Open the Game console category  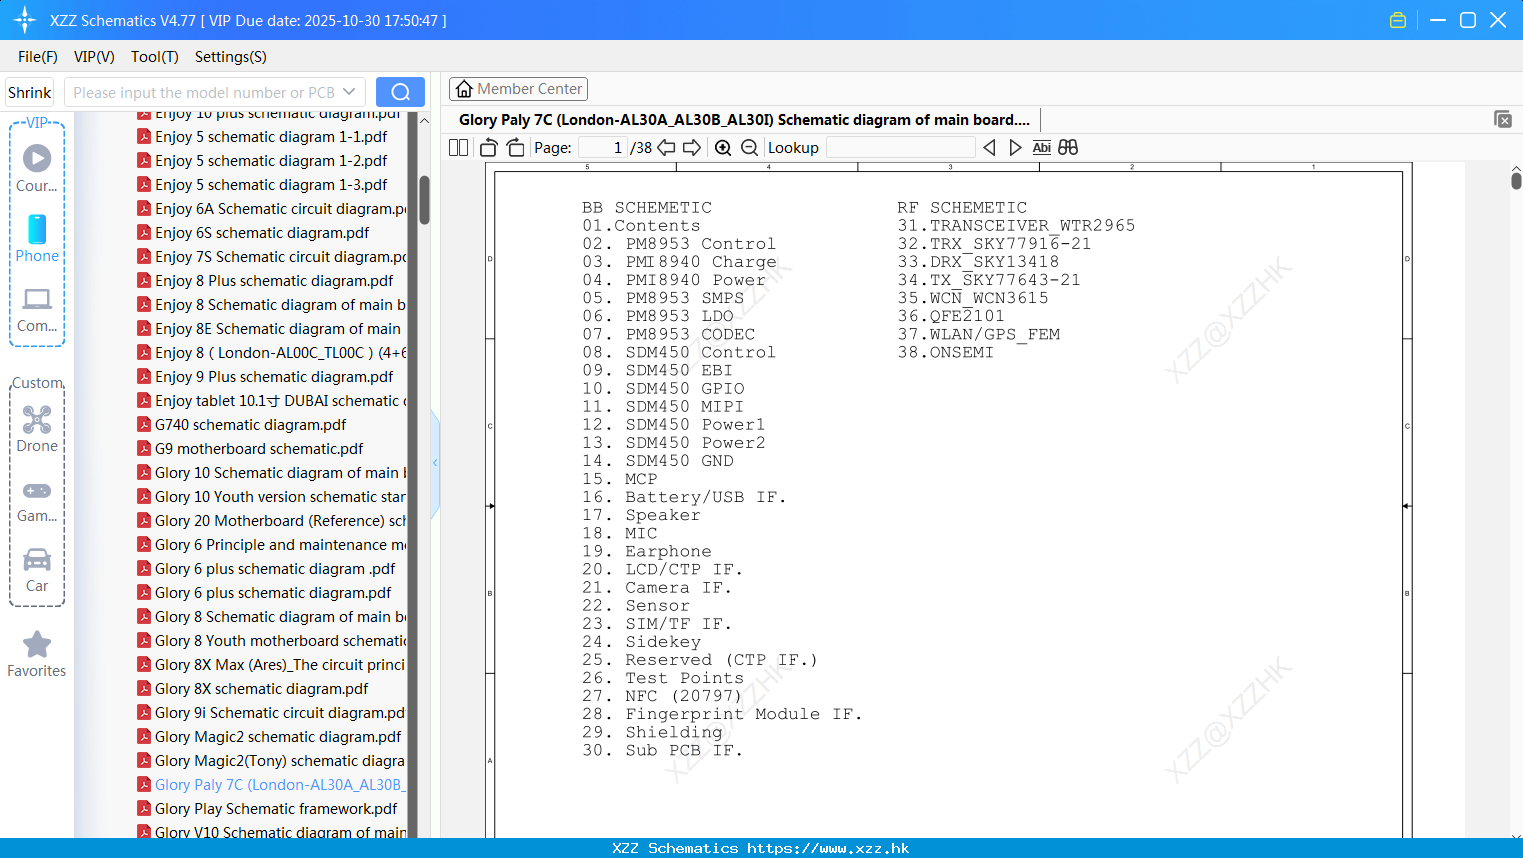pyautogui.click(x=37, y=500)
